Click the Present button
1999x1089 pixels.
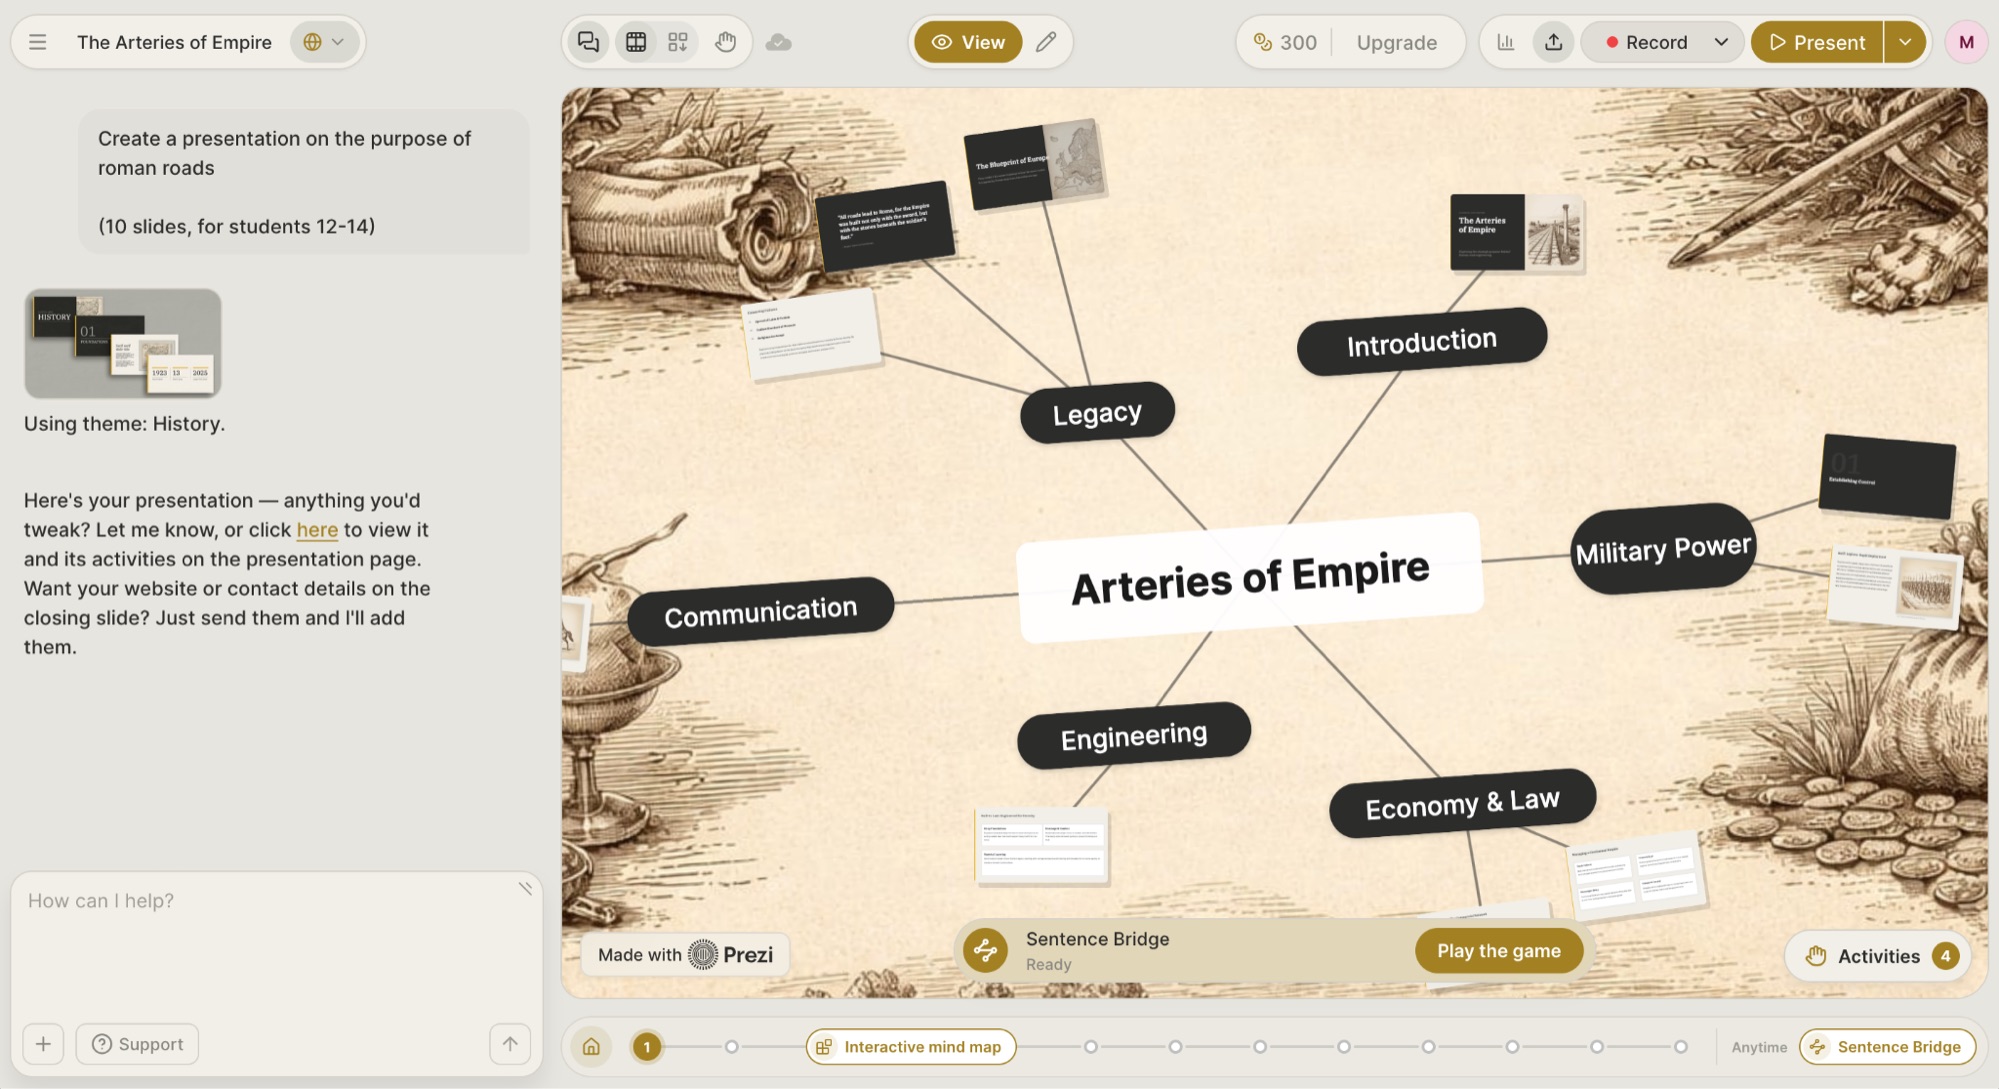pyautogui.click(x=1817, y=42)
